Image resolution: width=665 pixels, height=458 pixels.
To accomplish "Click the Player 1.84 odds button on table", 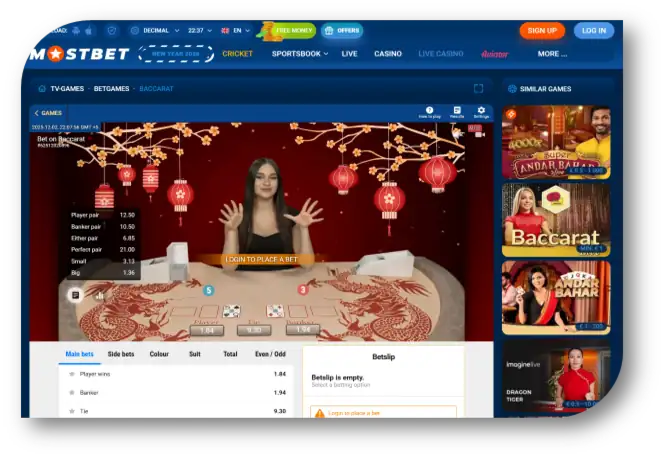I will click(x=207, y=330).
